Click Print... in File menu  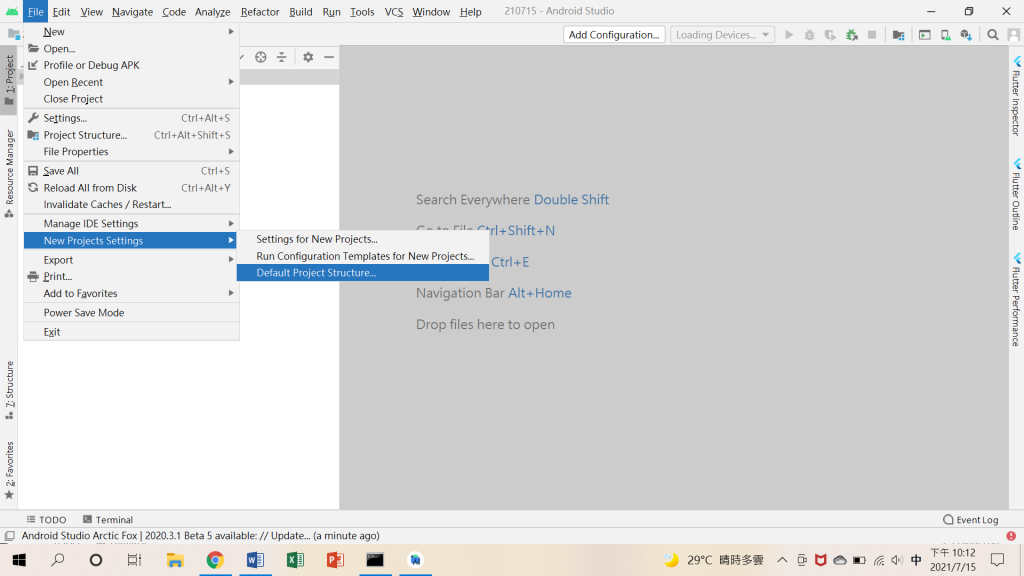[x=131, y=277]
